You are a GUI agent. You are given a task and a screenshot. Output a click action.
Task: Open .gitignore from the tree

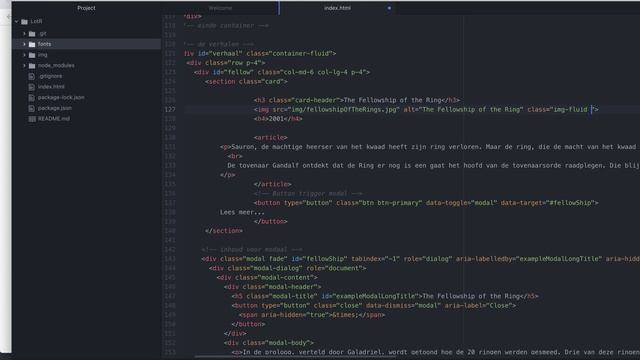[50, 76]
